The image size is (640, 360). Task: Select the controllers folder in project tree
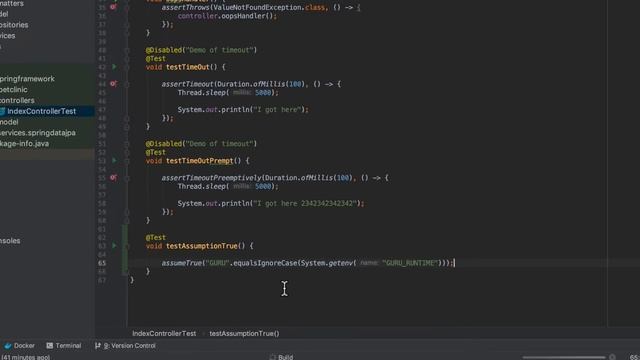coord(17,100)
